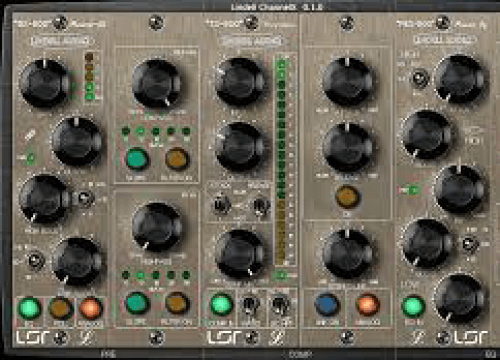500x360 pixels.
Task: Click the amber button in the upper filter panel
Action: pyautogui.click(x=177, y=159)
